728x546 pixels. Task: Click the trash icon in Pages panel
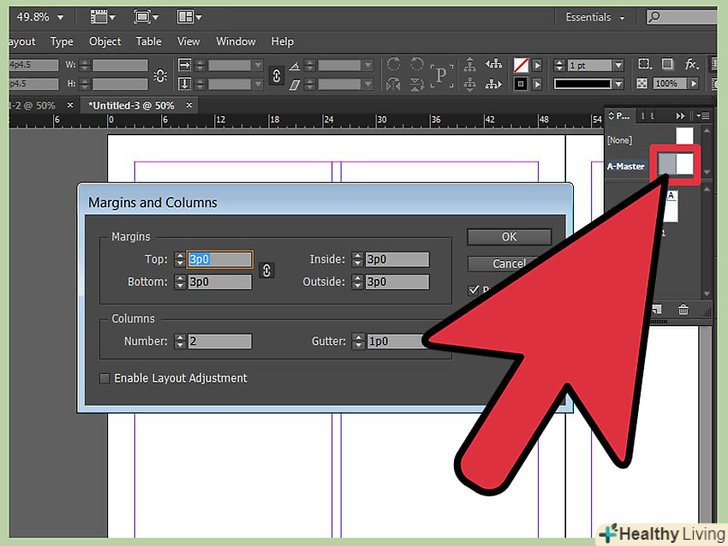click(x=684, y=311)
